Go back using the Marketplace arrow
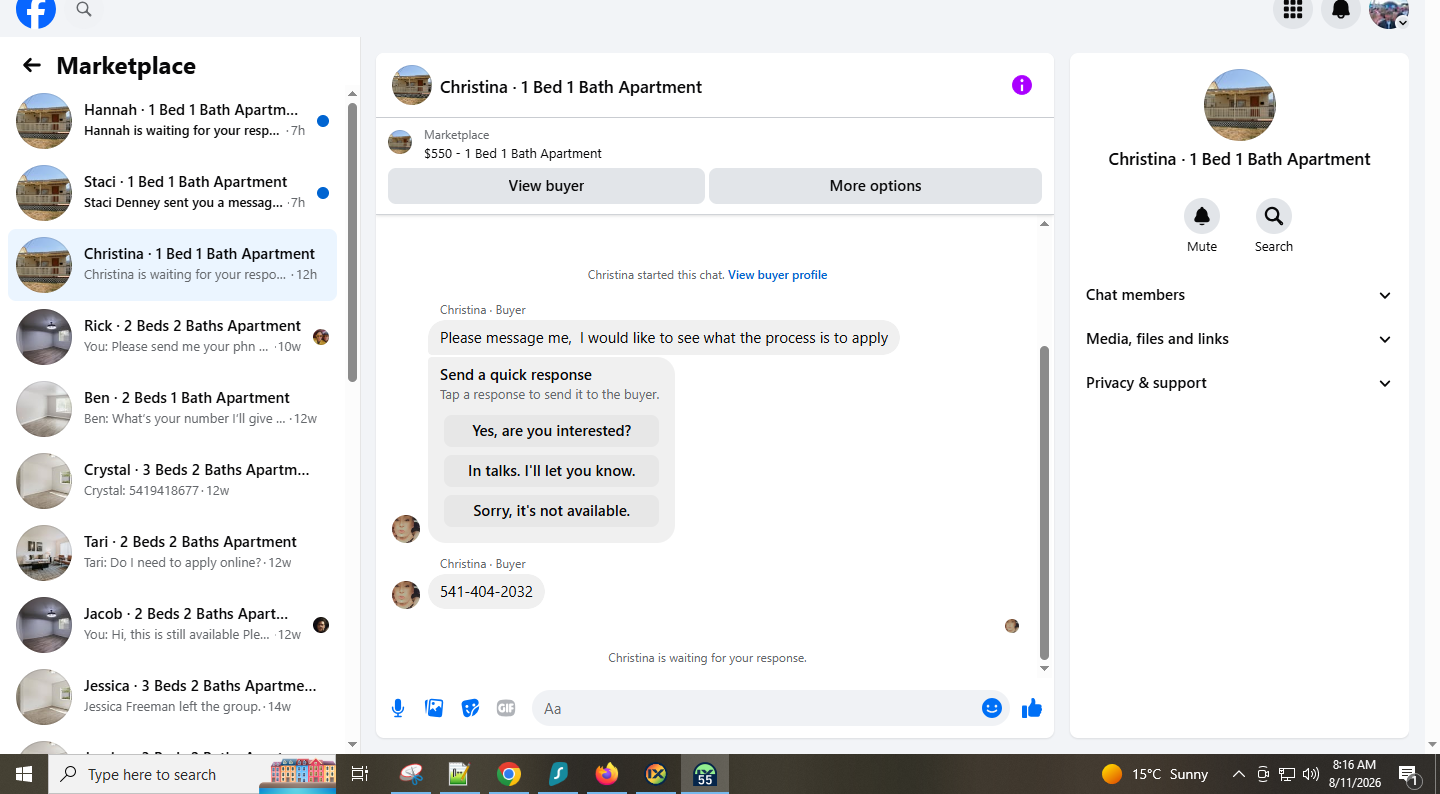The height and width of the screenshot is (794, 1440). 32,66
